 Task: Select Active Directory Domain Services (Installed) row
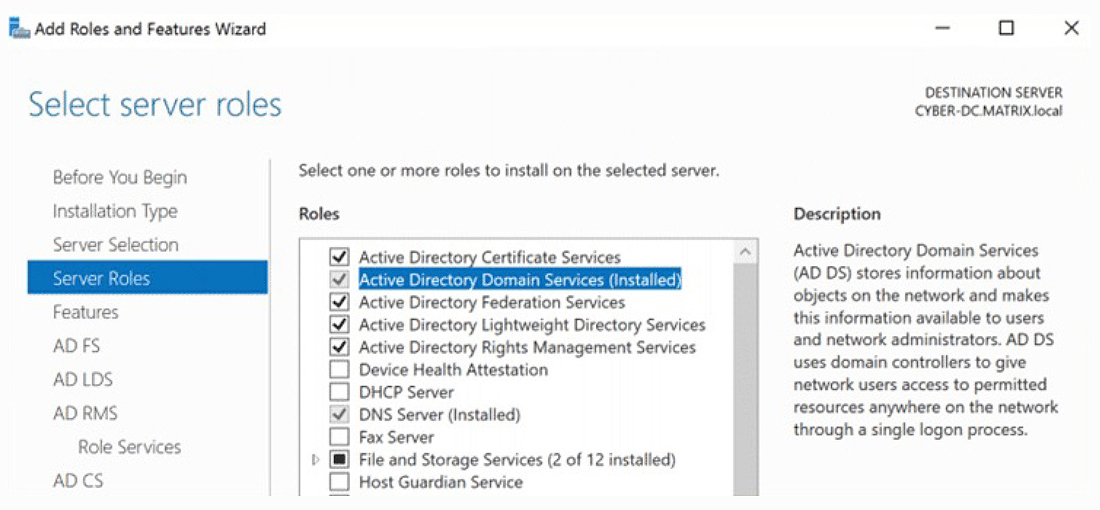click(x=519, y=280)
